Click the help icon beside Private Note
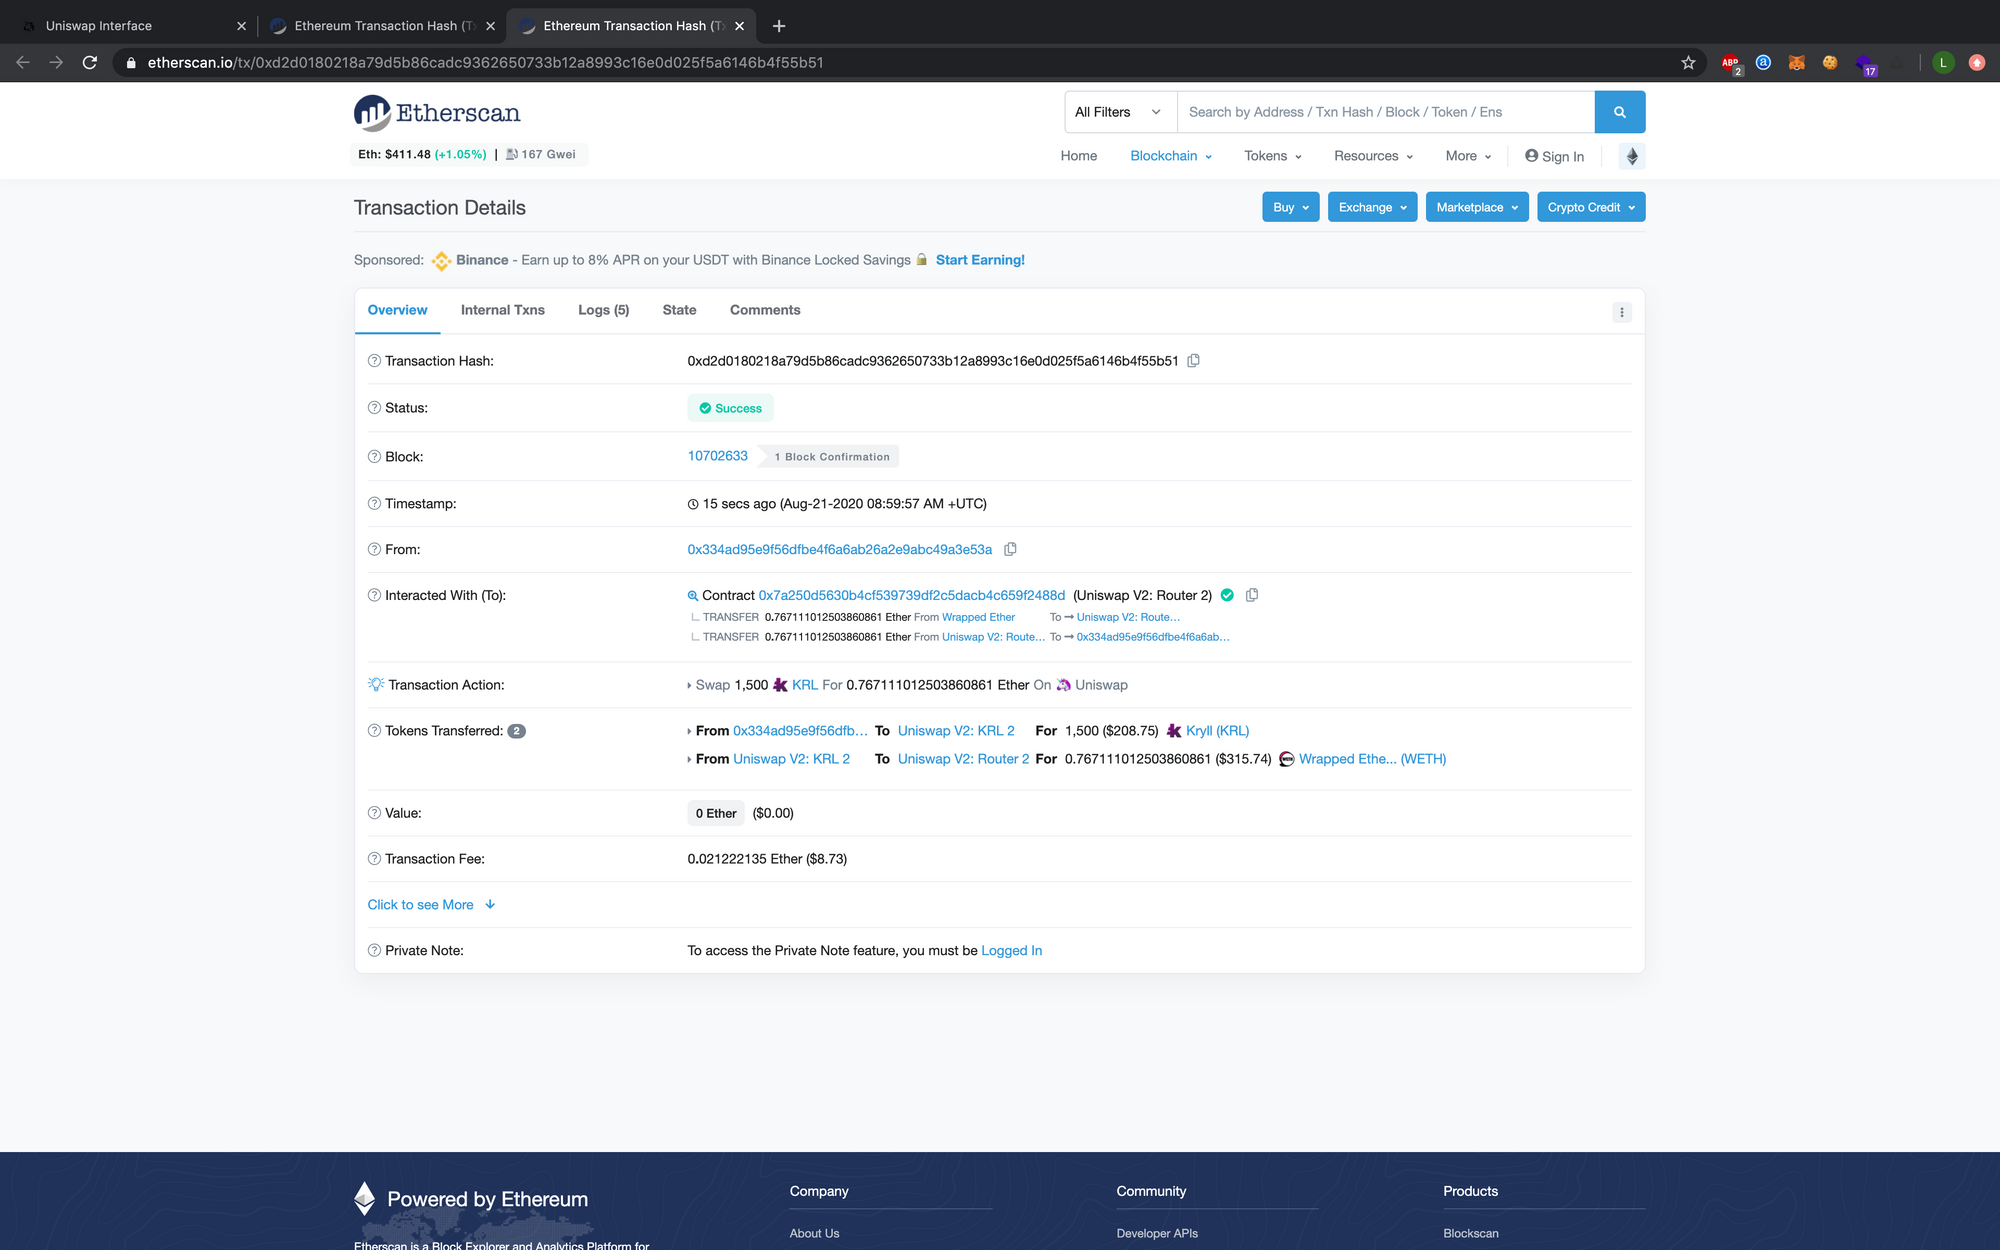The height and width of the screenshot is (1250, 2000). [374, 951]
